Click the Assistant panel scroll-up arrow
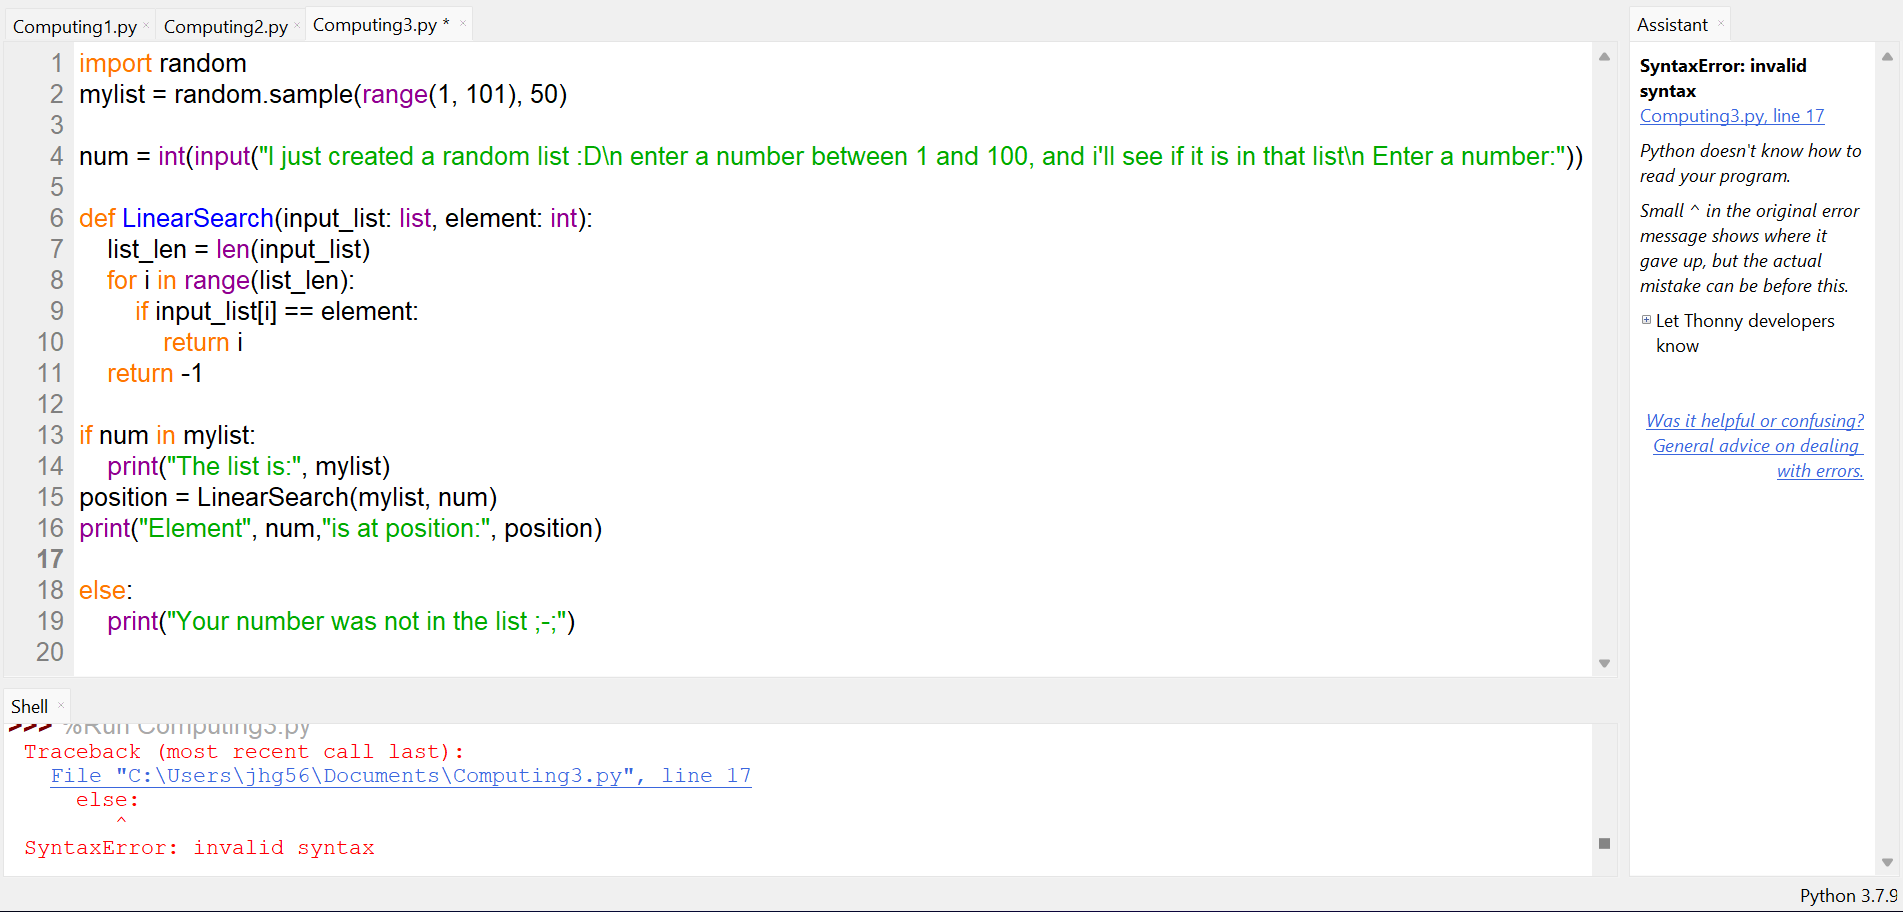 [1887, 57]
